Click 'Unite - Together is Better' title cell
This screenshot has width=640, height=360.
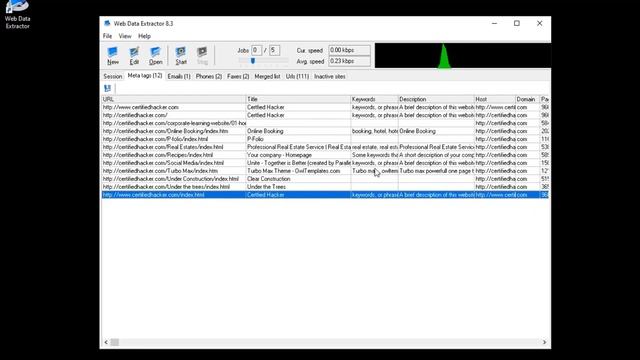tap(298, 163)
